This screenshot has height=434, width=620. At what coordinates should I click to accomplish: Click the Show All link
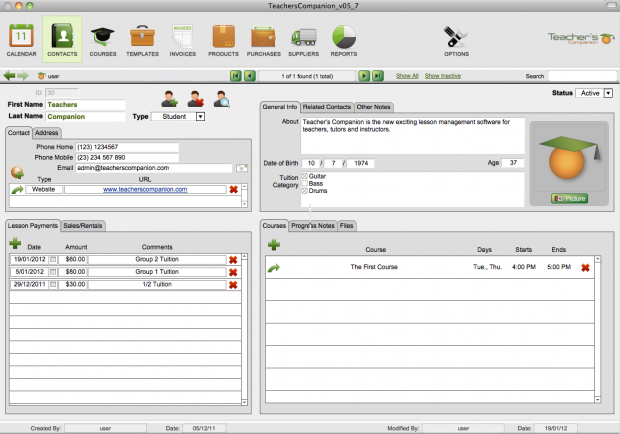(407, 76)
